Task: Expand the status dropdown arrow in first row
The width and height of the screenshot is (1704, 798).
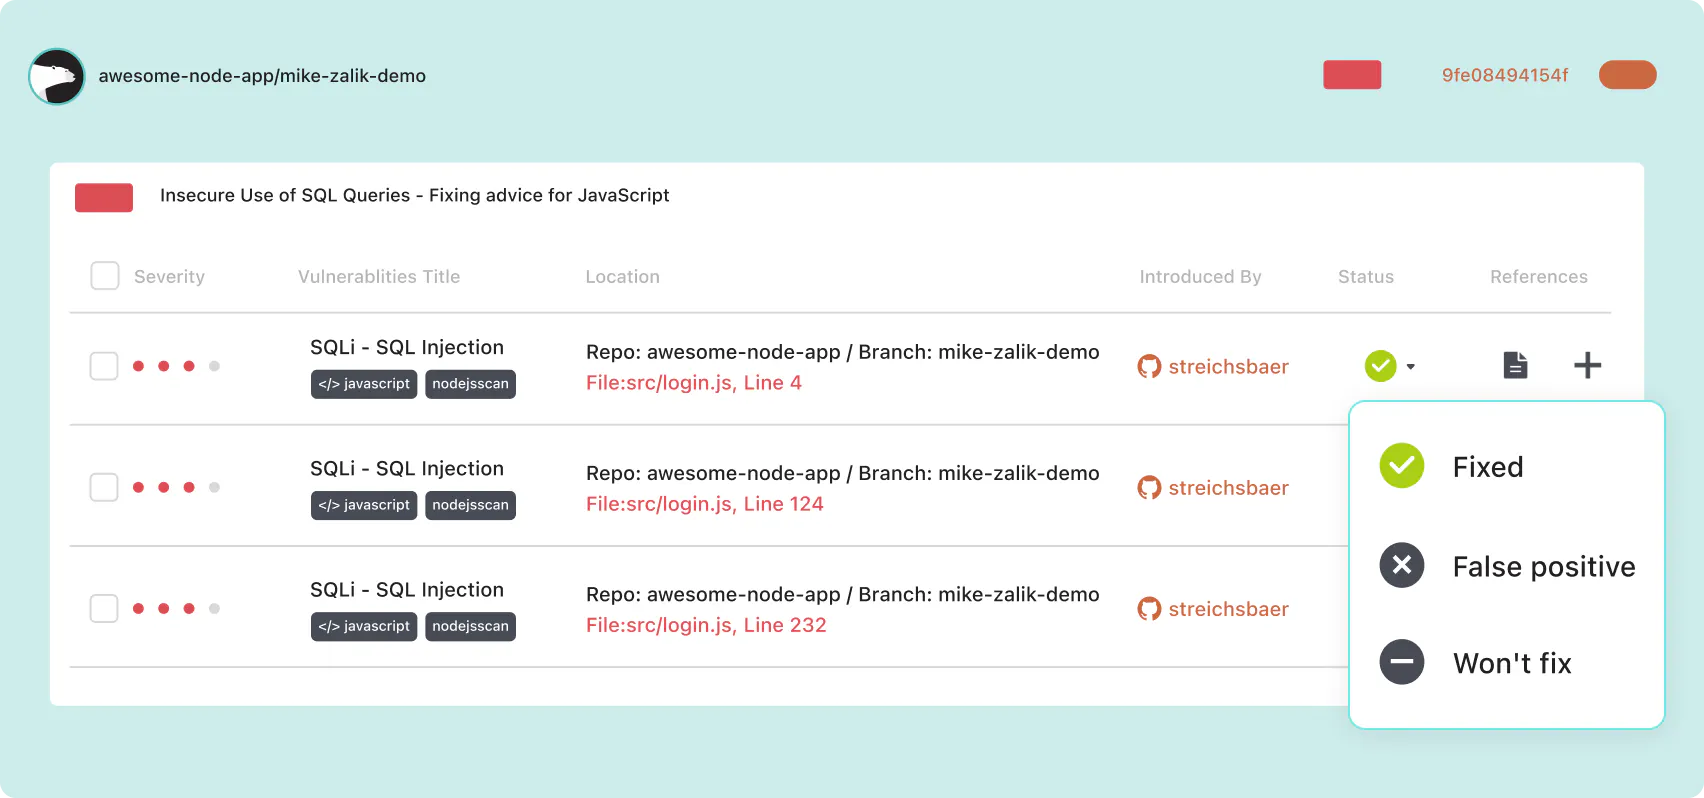Action: coord(1410,367)
